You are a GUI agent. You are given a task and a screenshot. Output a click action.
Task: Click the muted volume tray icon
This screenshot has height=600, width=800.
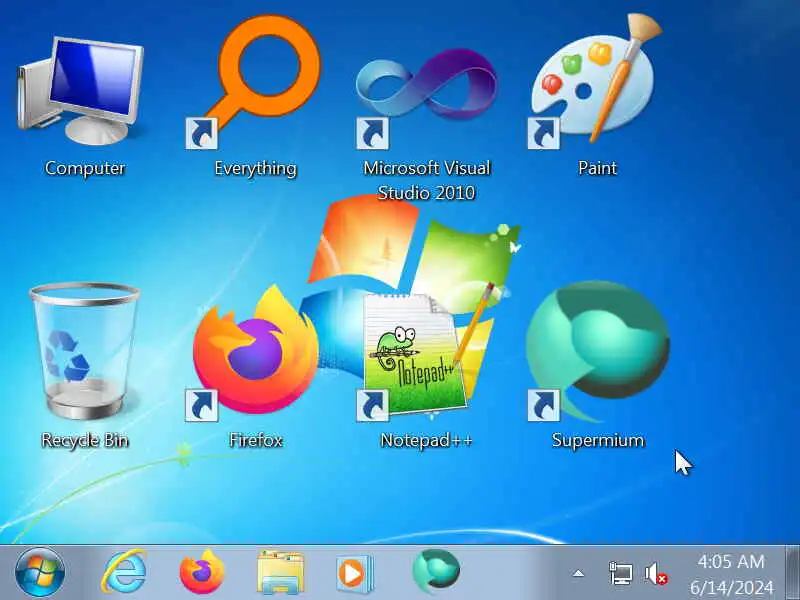coord(656,573)
